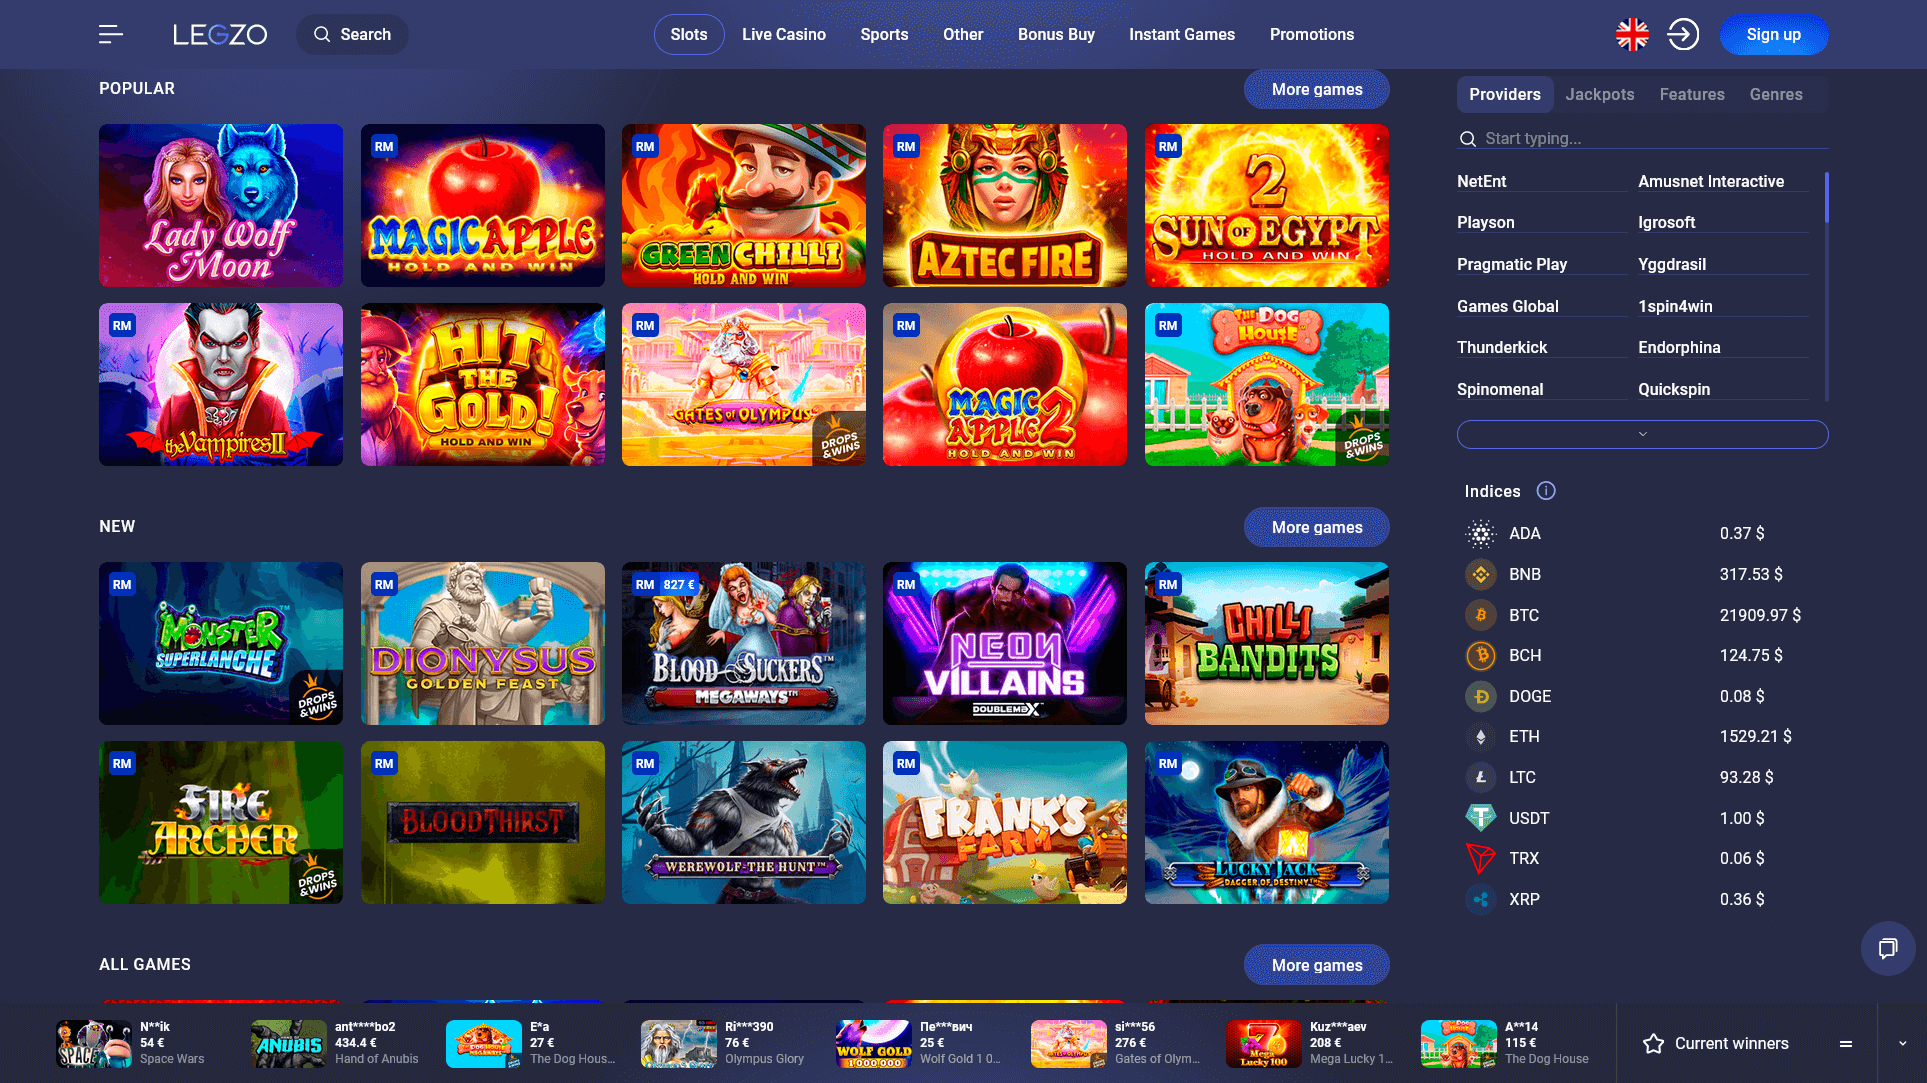
Task: Click the BNB coin icon
Action: tap(1481, 575)
